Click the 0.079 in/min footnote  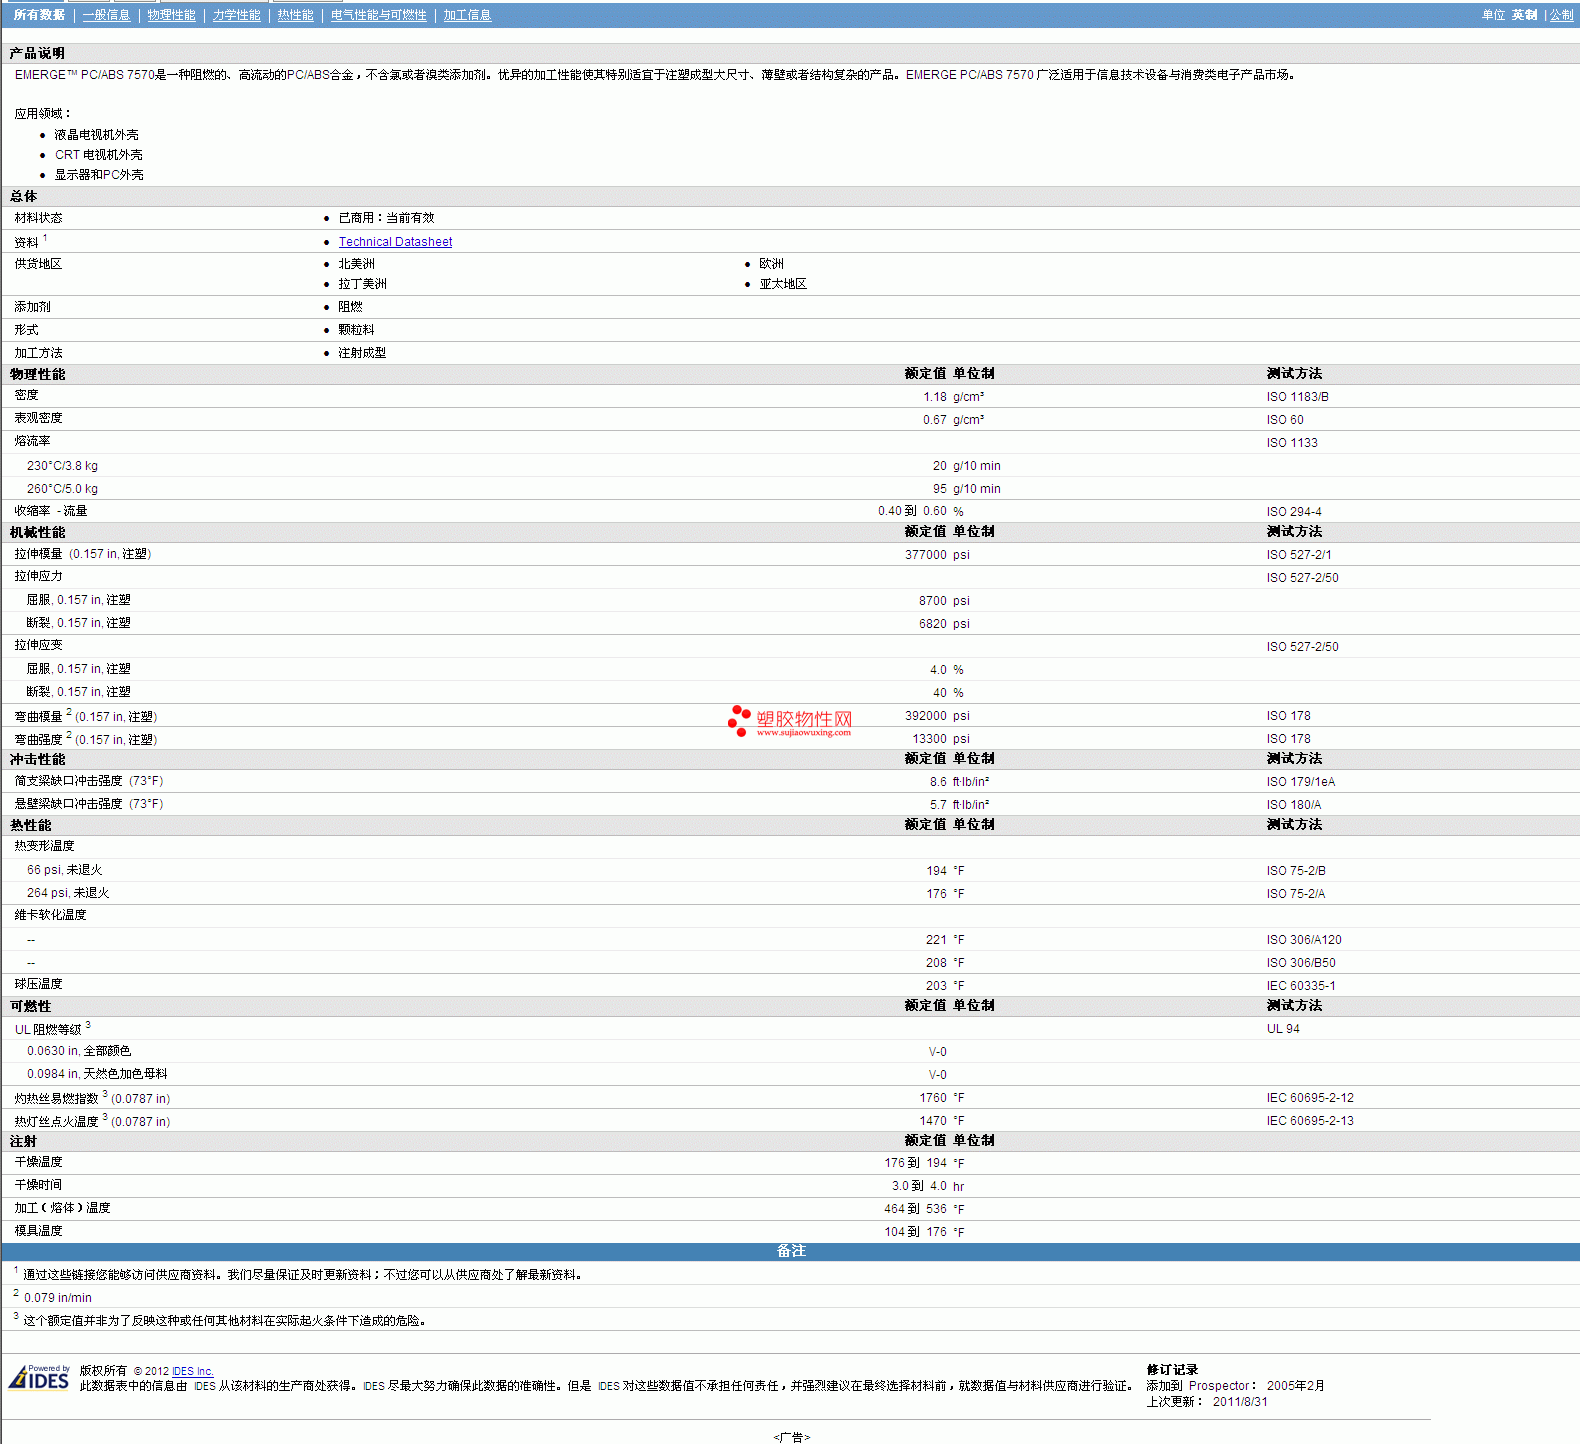(58, 1298)
